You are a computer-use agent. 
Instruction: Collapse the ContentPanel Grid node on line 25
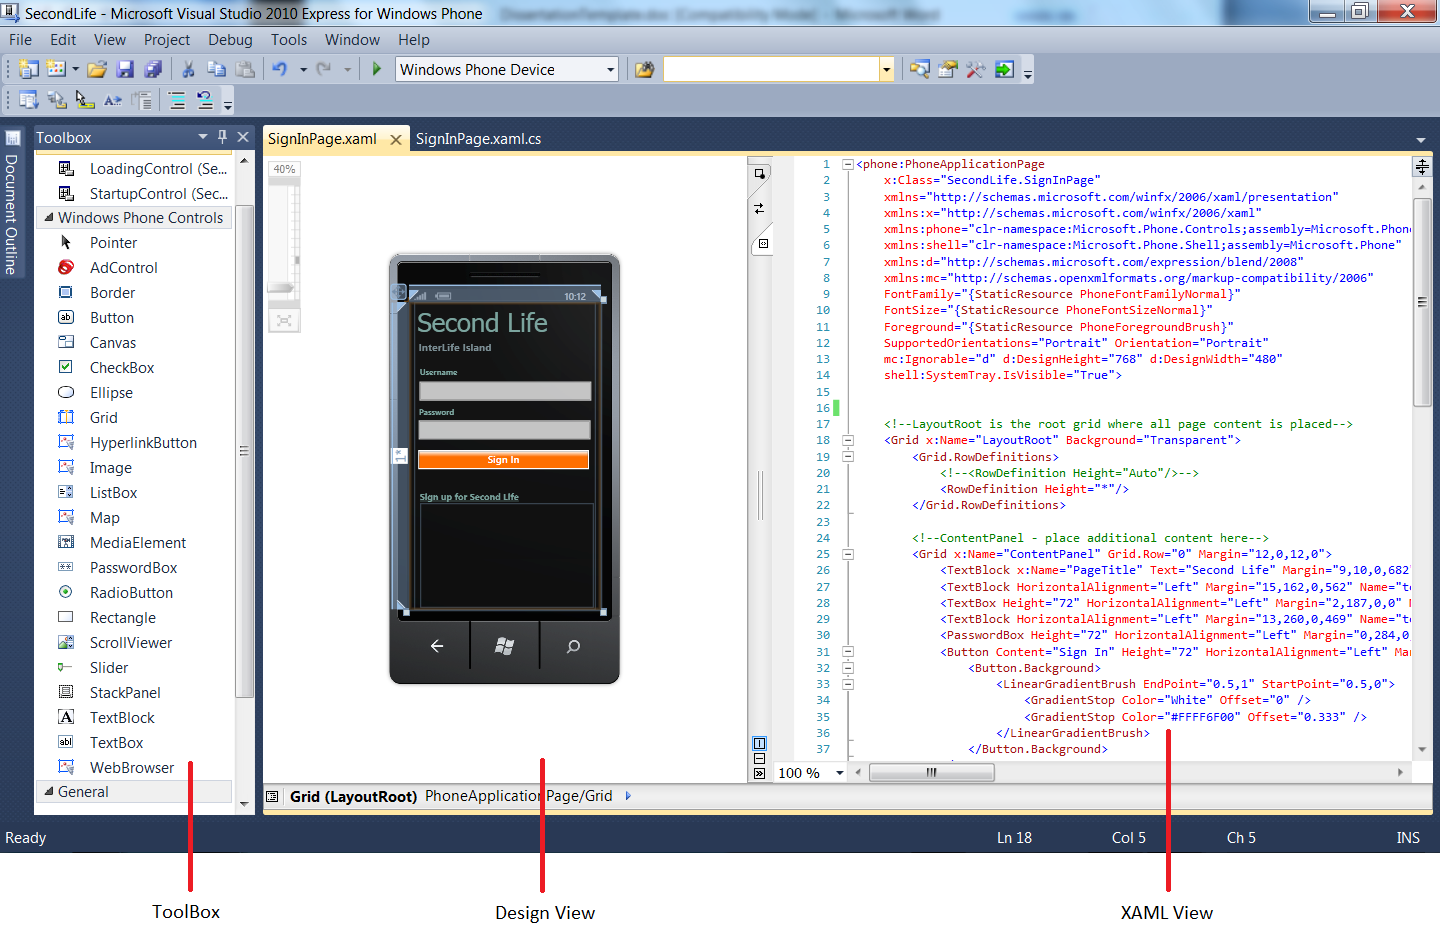tap(848, 554)
